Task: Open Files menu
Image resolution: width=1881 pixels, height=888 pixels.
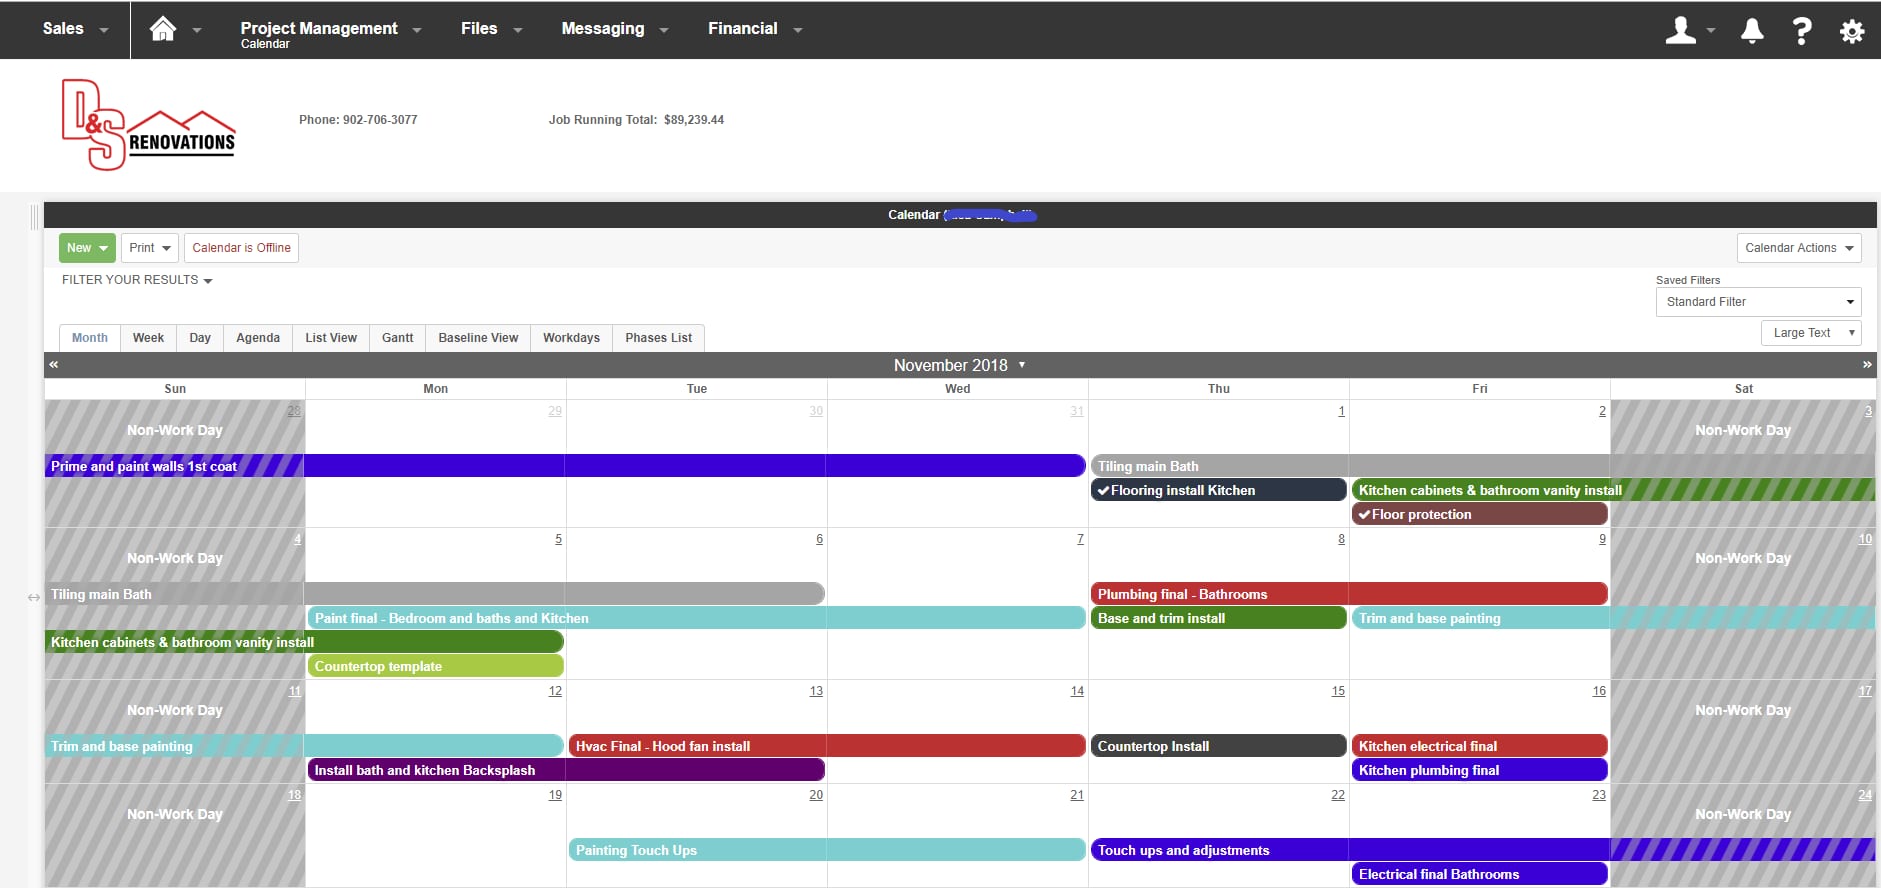Action: tap(491, 29)
